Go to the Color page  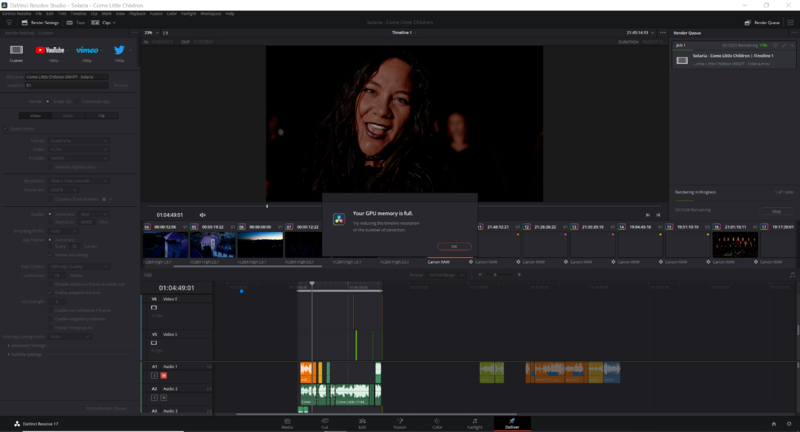point(436,422)
